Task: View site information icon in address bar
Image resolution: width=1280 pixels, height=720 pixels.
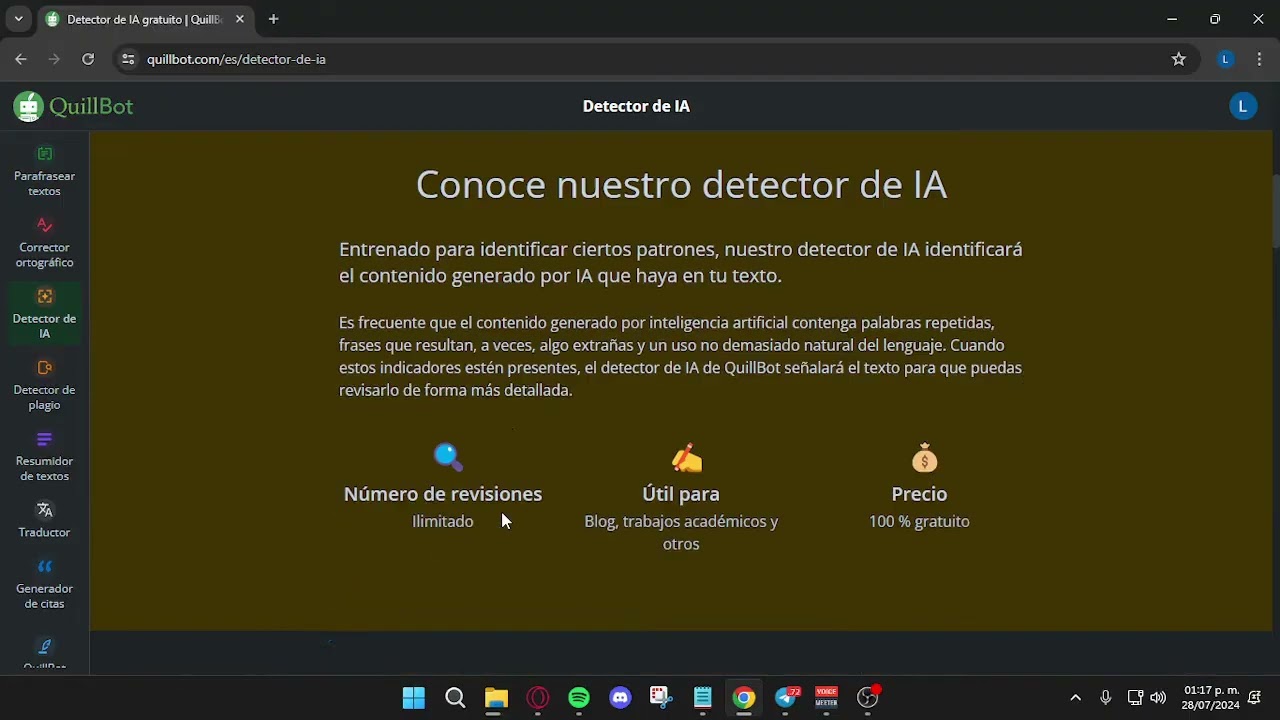Action: (x=128, y=59)
